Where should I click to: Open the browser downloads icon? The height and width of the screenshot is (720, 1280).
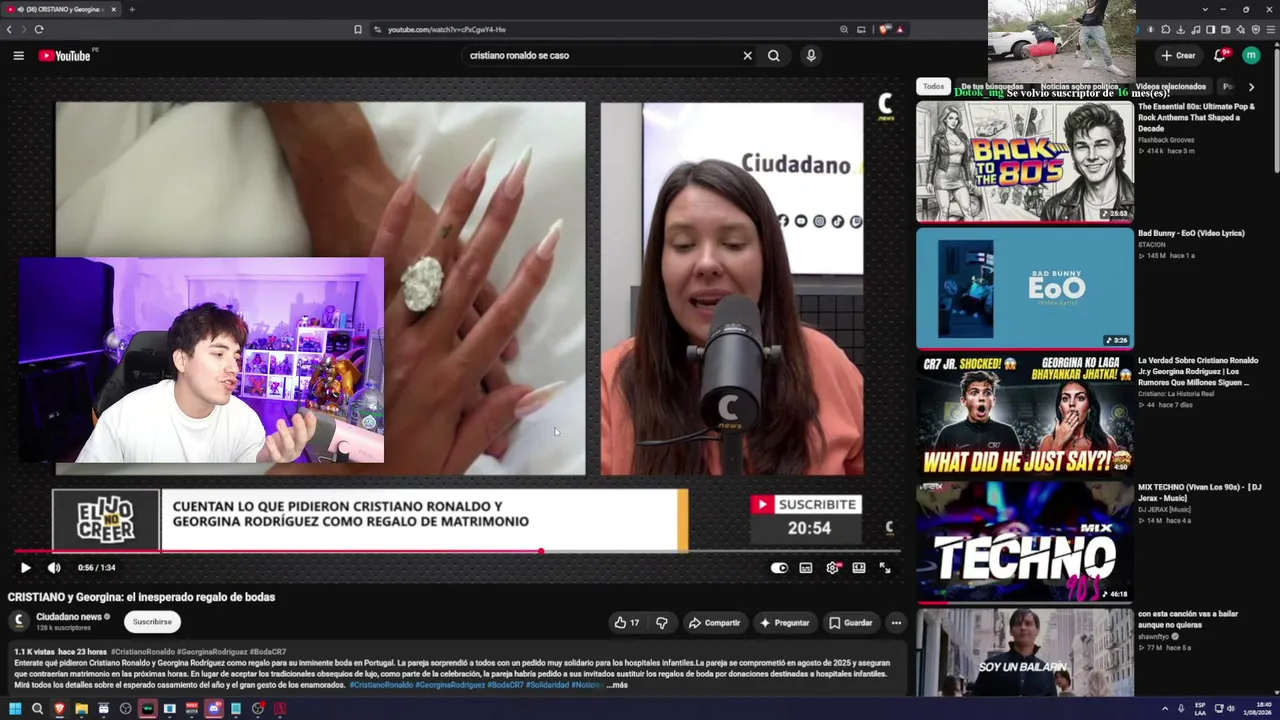pos(1181,30)
